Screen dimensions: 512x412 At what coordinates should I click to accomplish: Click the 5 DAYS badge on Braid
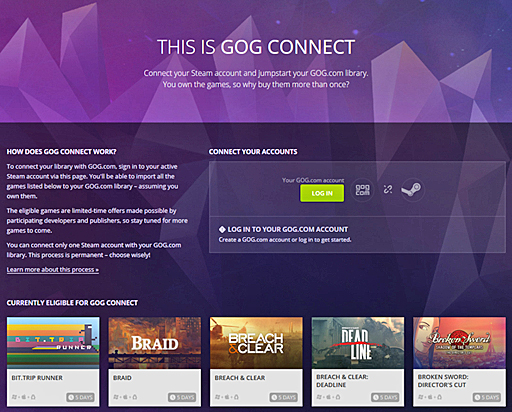point(182,397)
